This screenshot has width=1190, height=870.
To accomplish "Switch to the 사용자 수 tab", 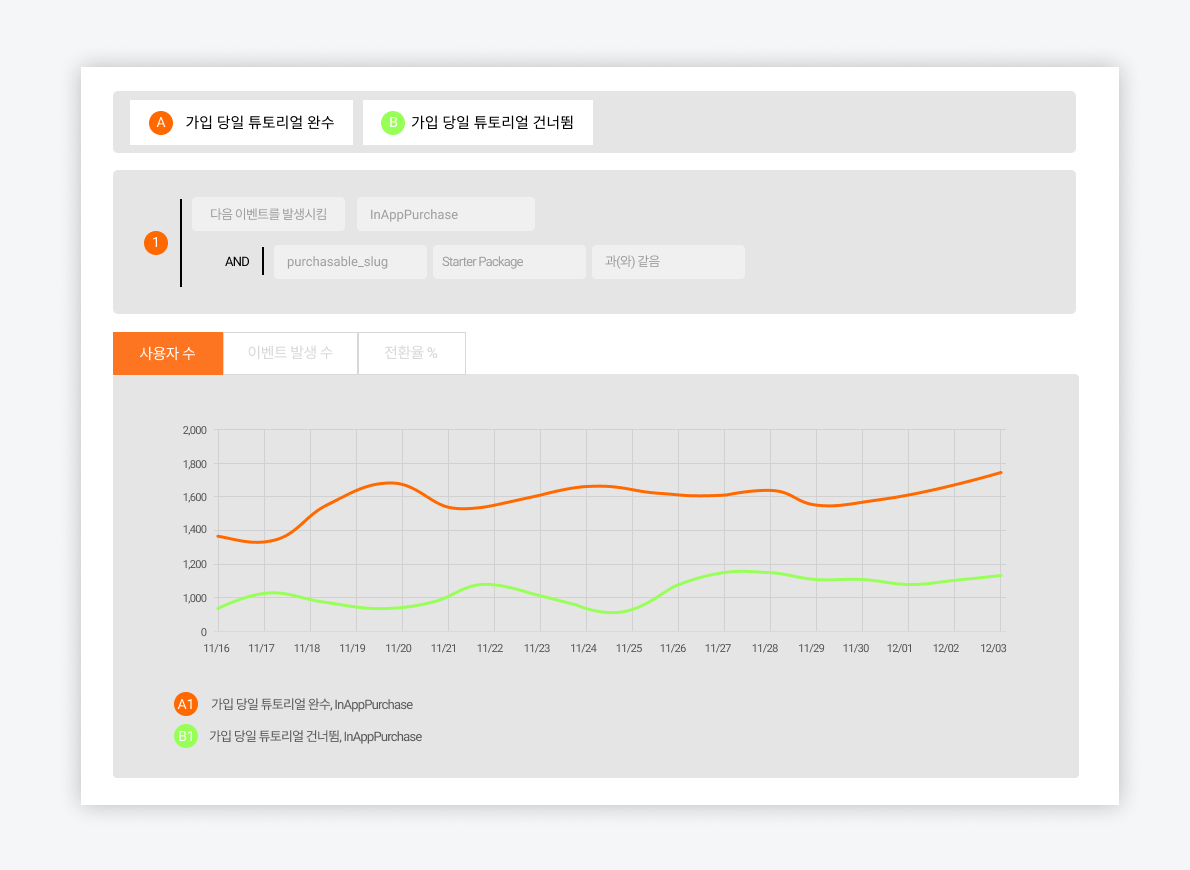I will [168, 353].
